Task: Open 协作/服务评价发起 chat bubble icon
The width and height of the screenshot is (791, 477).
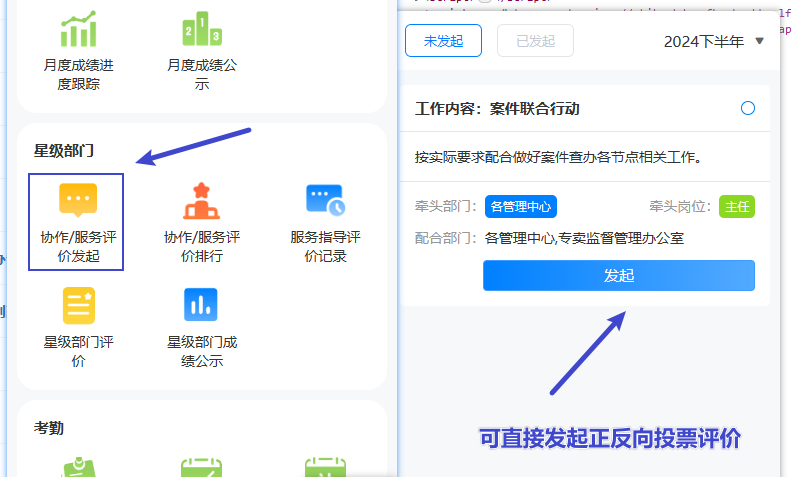Action: click(78, 200)
